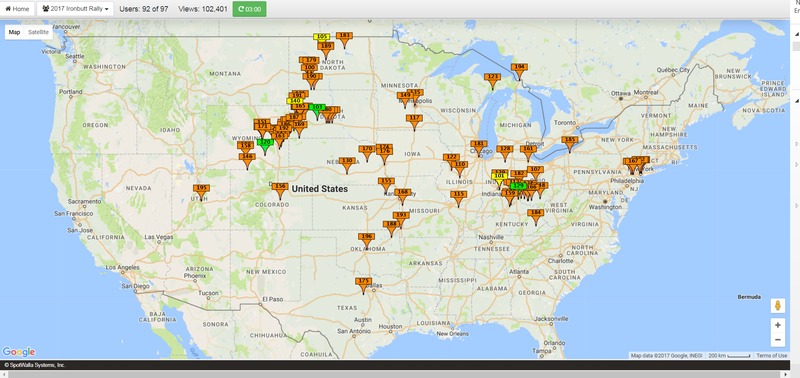Select the Street View pegman icon
The width and height of the screenshot is (800, 378).
click(x=778, y=306)
